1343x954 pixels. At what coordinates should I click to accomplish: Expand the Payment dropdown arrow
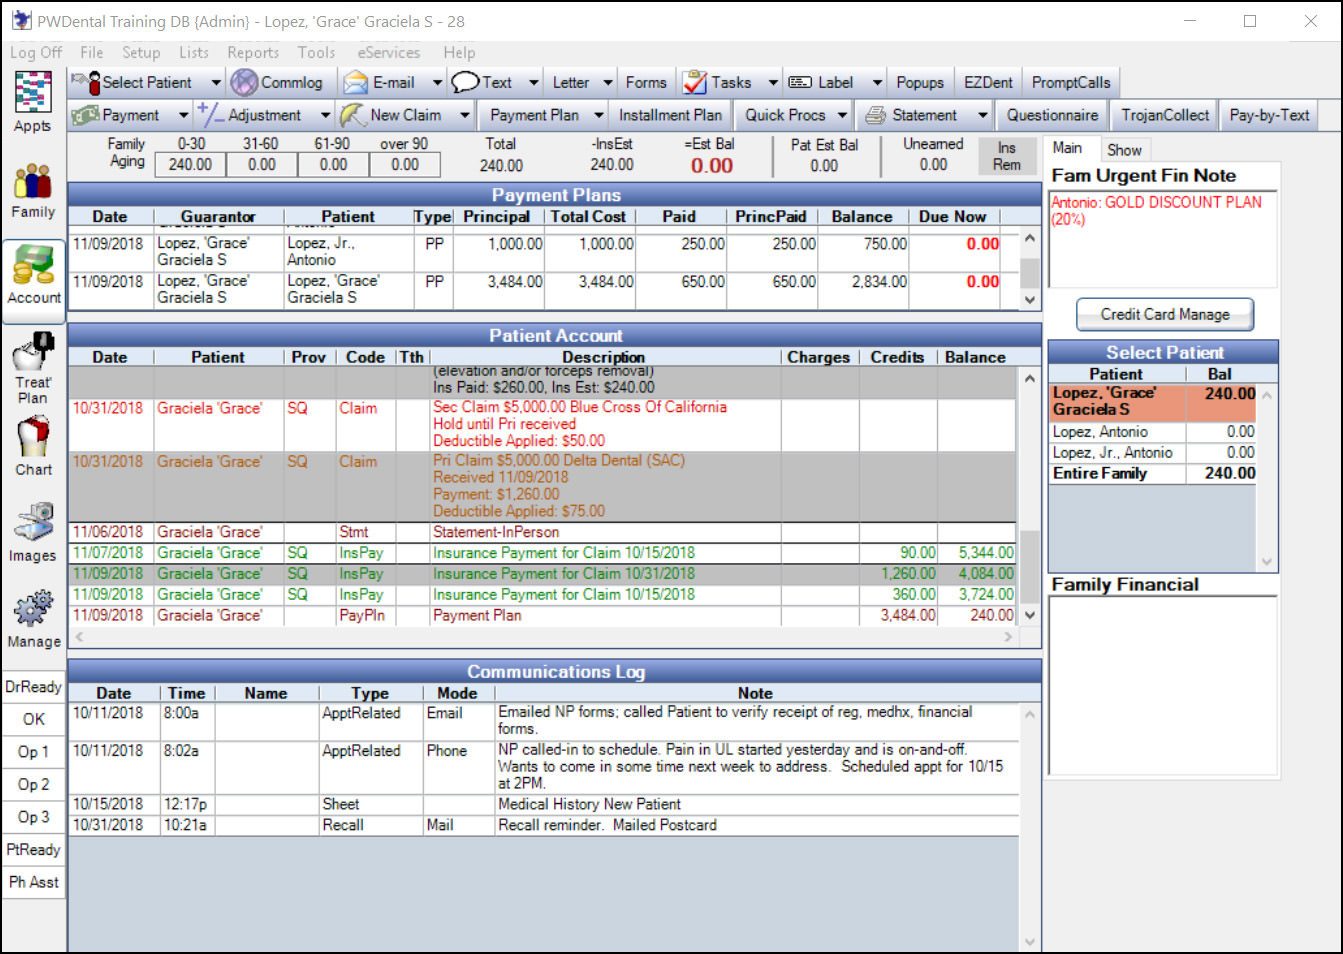[x=183, y=116]
